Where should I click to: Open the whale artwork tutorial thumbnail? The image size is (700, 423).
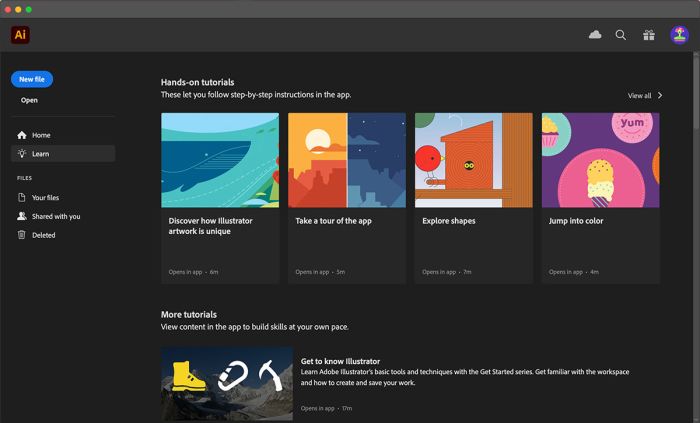point(220,160)
